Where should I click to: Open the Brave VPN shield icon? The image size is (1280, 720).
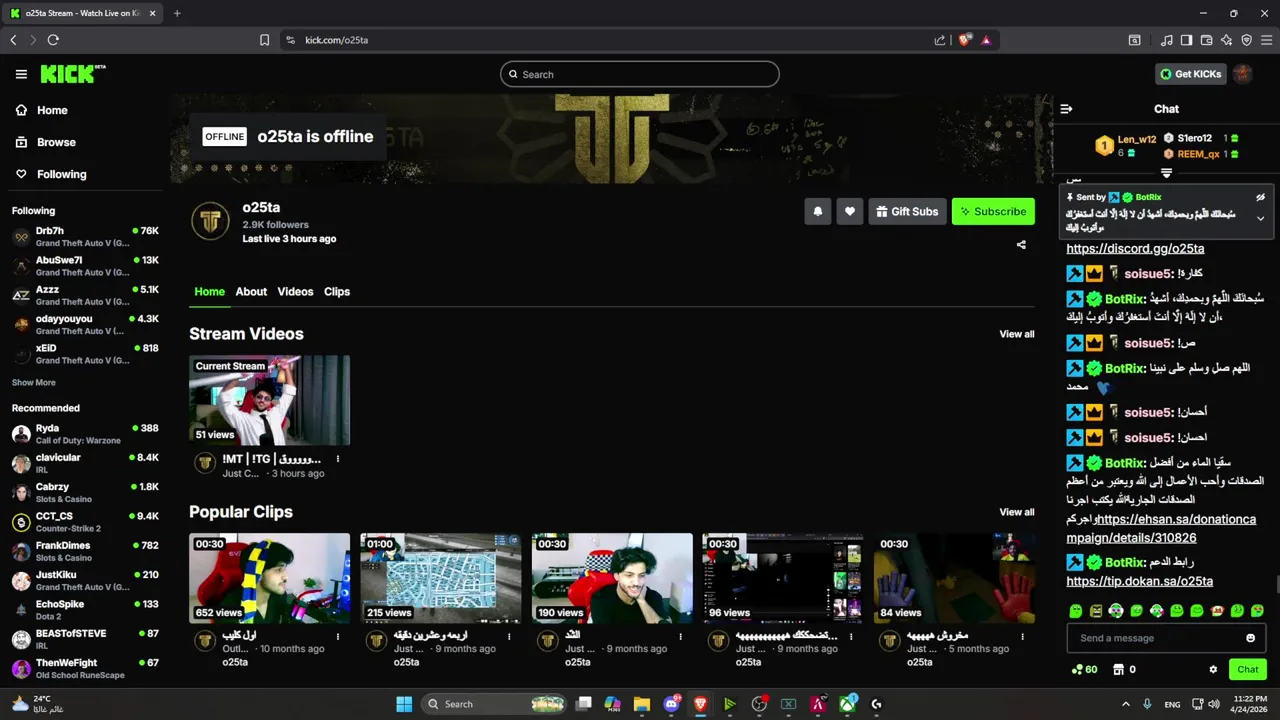tap(1246, 40)
